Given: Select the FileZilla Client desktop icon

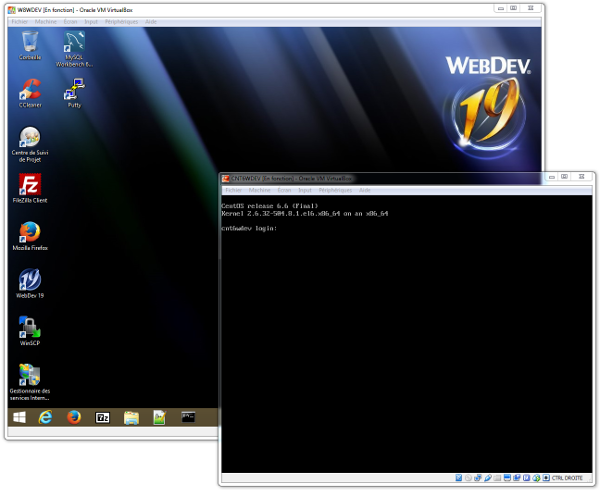Looking at the screenshot, I should tap(30, 188).
